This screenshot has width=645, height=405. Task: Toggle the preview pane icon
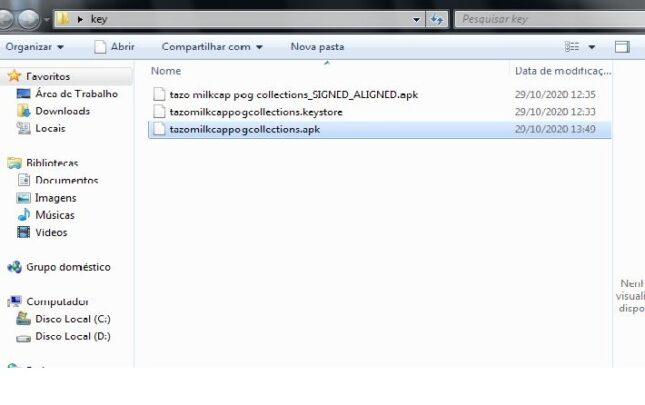622,47
